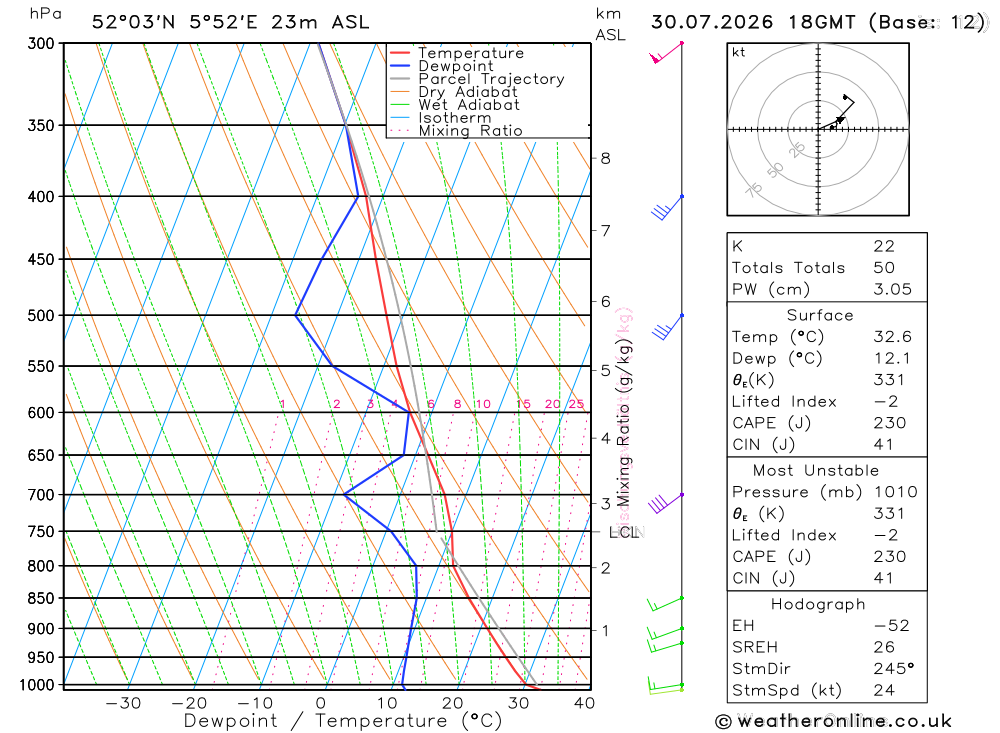This screenshot has height=733, width=1000.
Task: Click the K index value '22'
Action: point(884,246)
